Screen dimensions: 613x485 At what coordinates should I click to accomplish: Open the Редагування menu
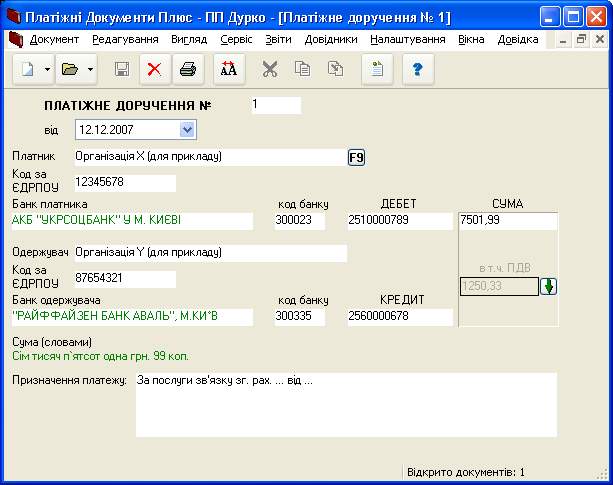125,39
